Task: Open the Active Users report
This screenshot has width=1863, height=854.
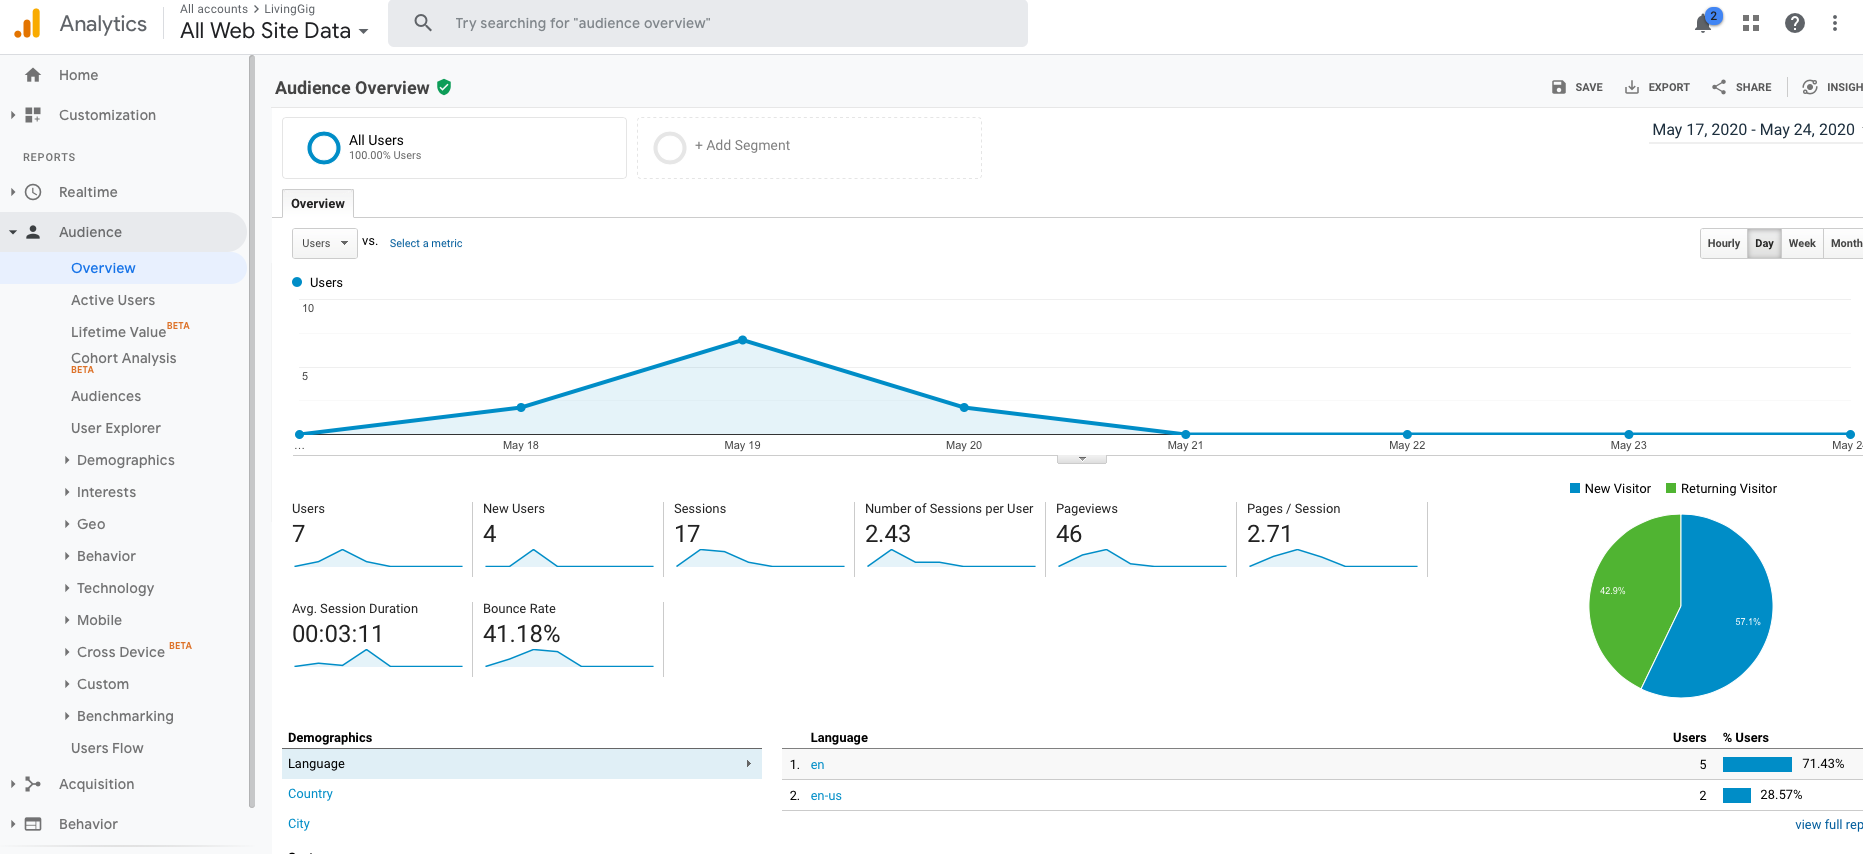Action: (113, 300)
